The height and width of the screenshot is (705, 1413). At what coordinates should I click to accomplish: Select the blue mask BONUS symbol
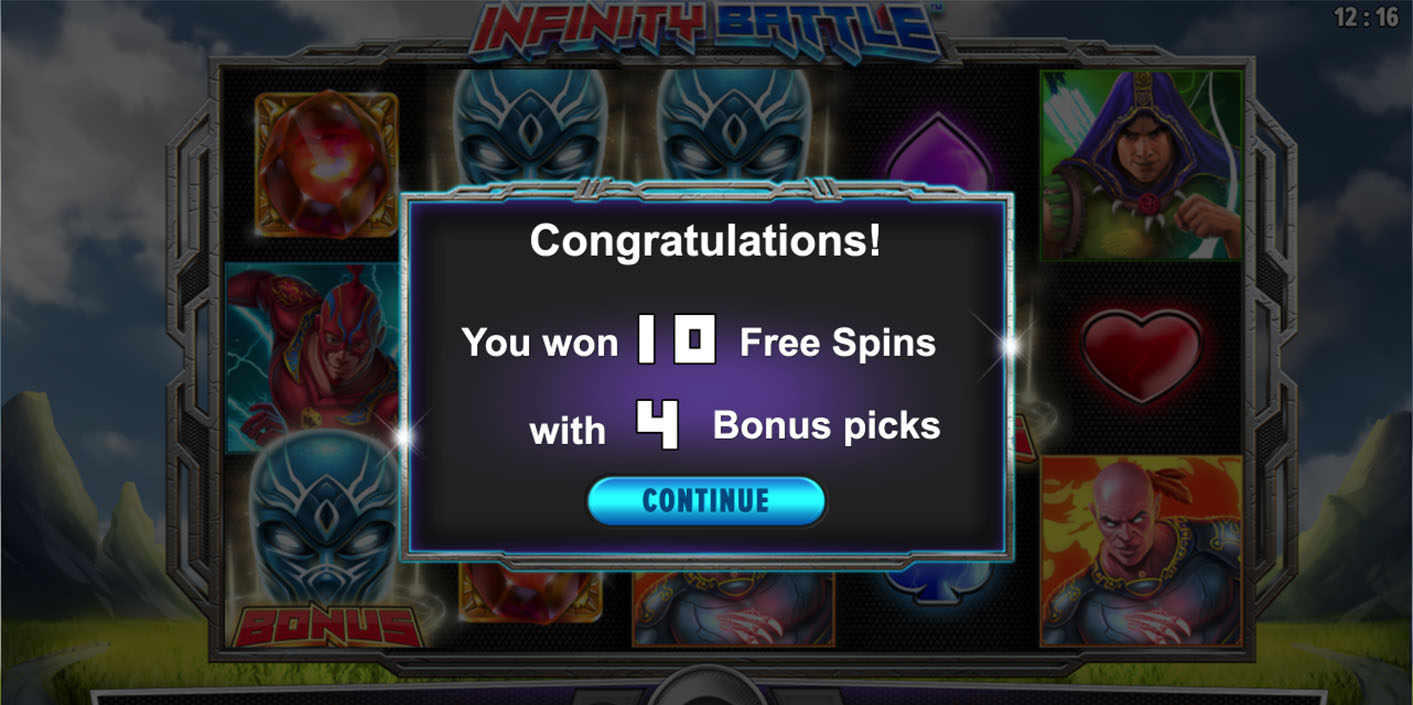[326, 540]
